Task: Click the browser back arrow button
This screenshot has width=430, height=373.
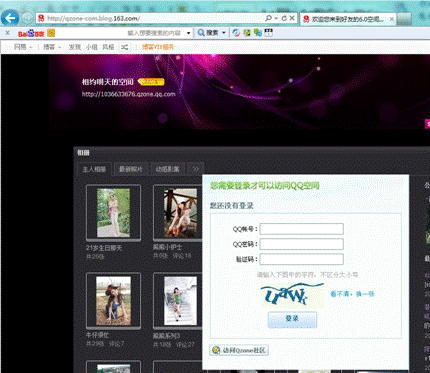Action: (10, 18)
